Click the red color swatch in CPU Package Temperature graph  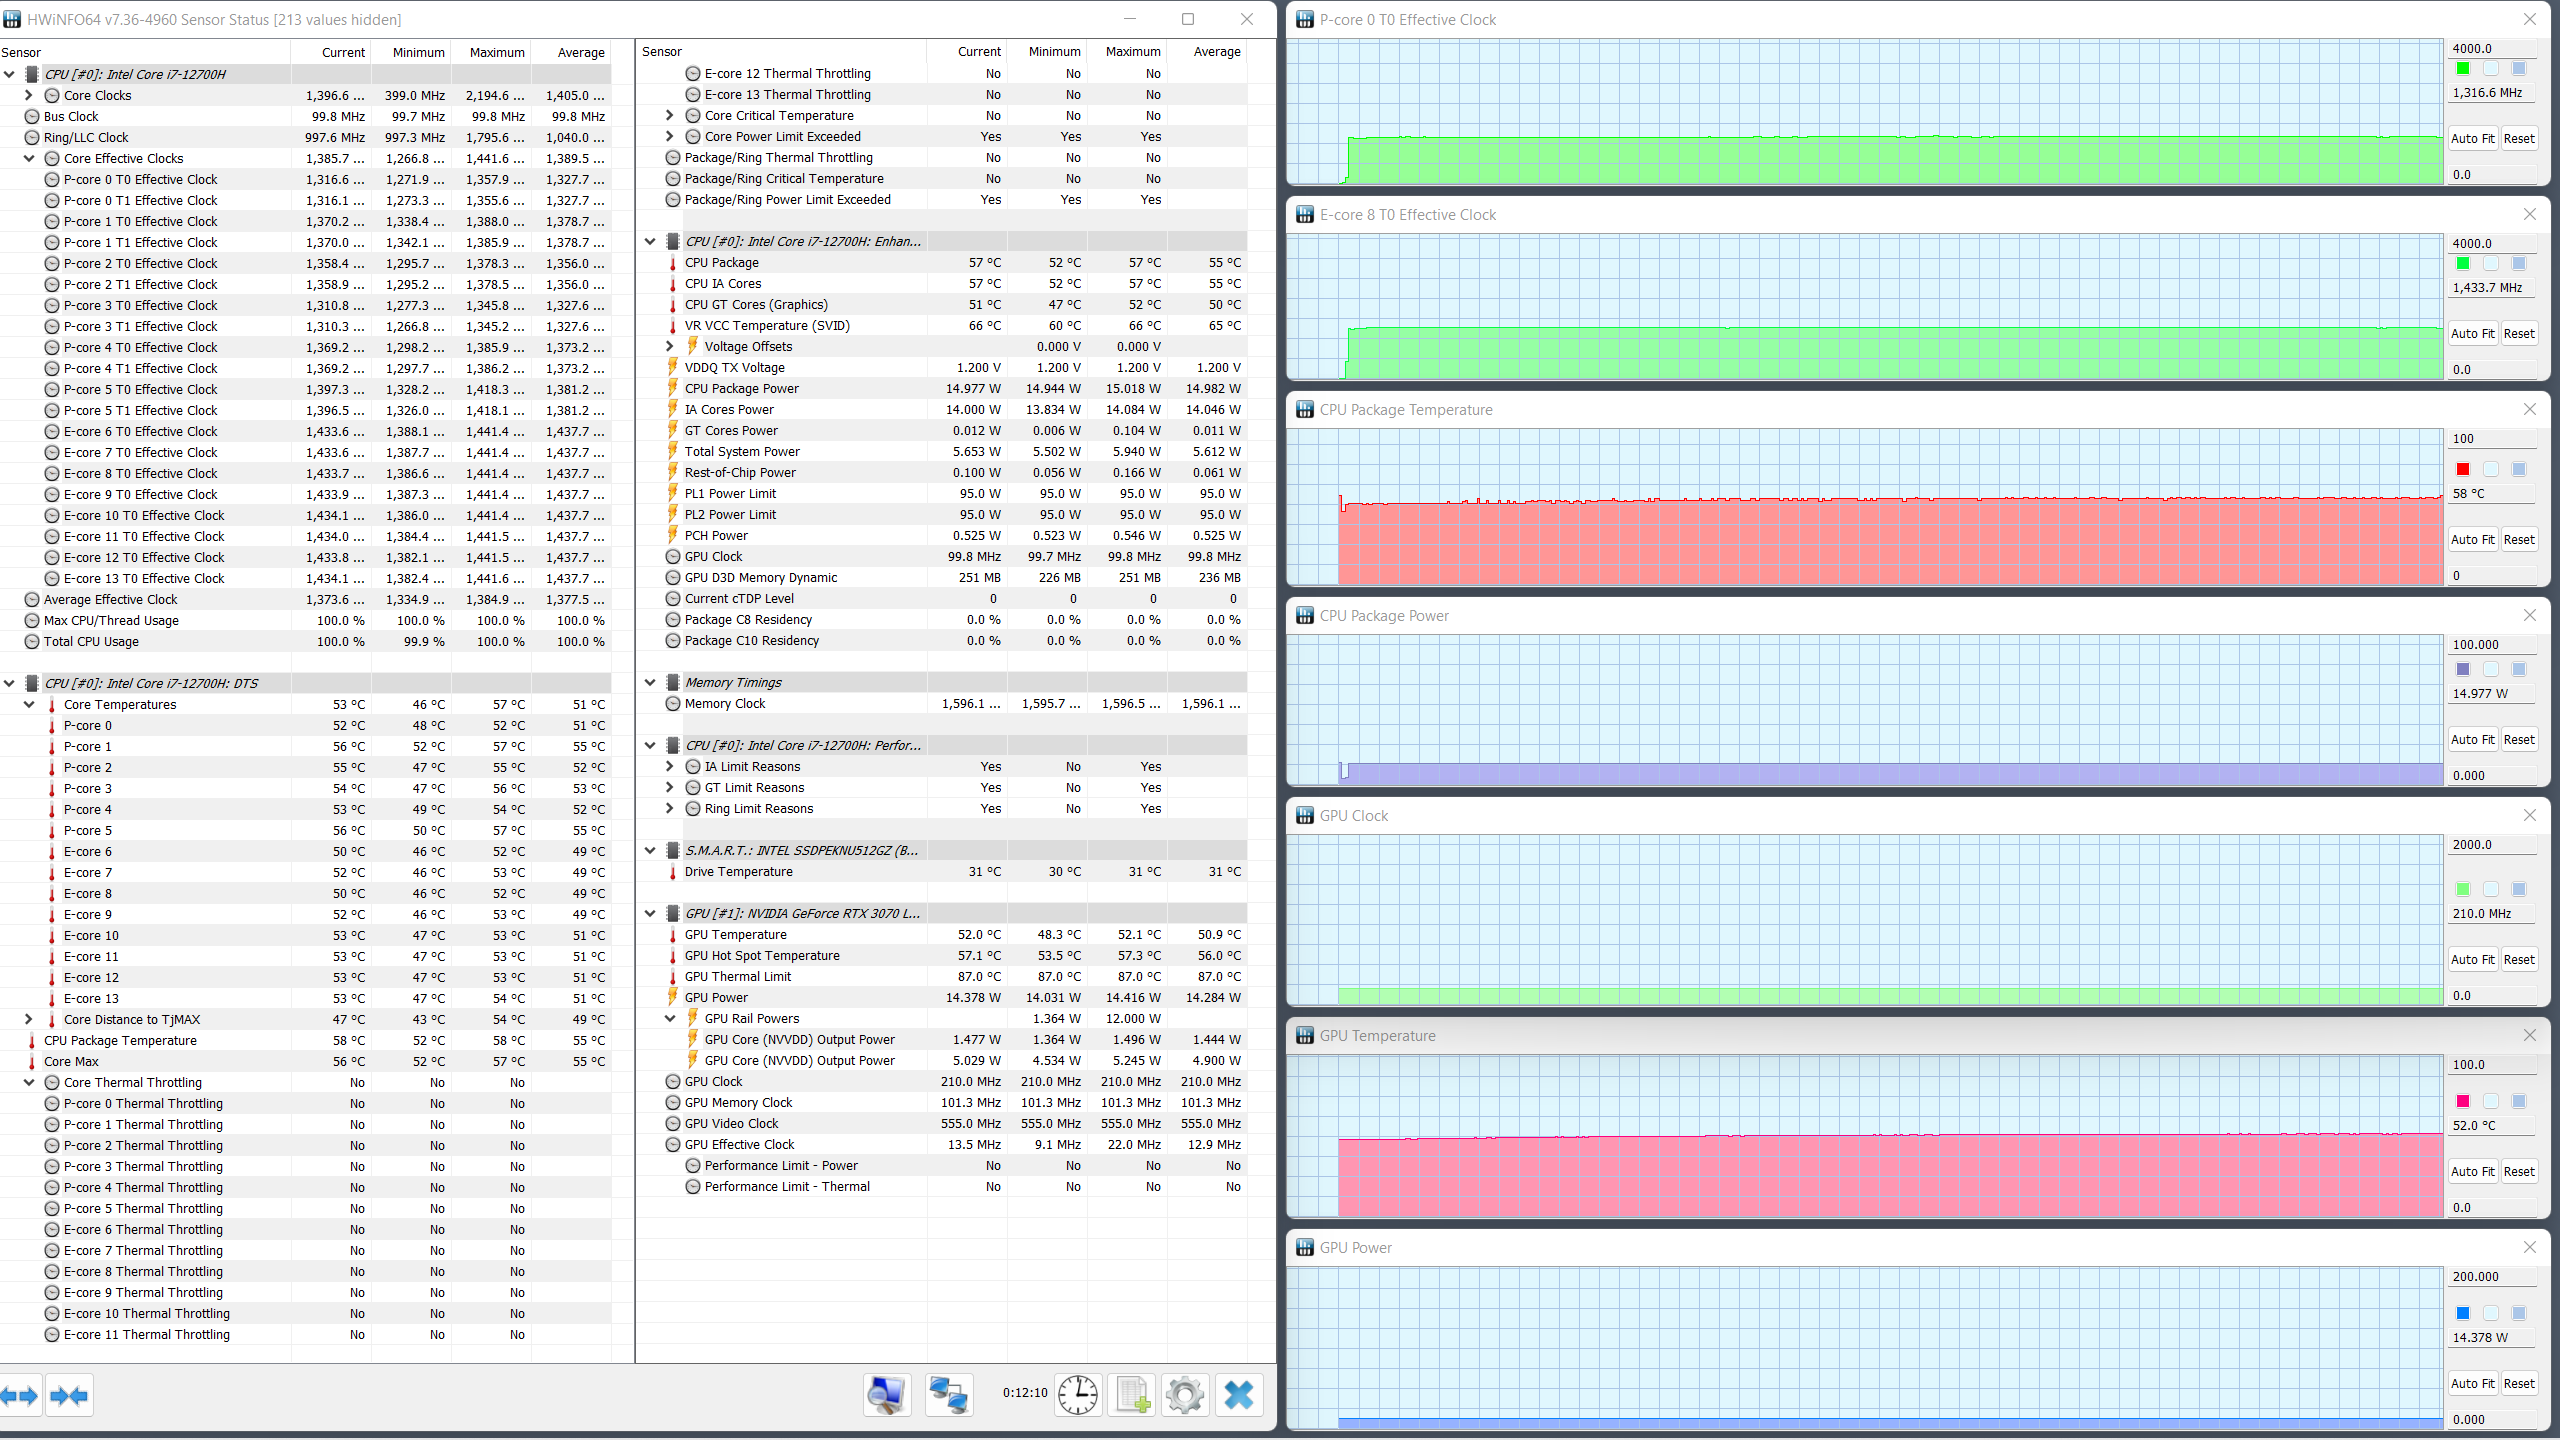[x=2463, y=469]
